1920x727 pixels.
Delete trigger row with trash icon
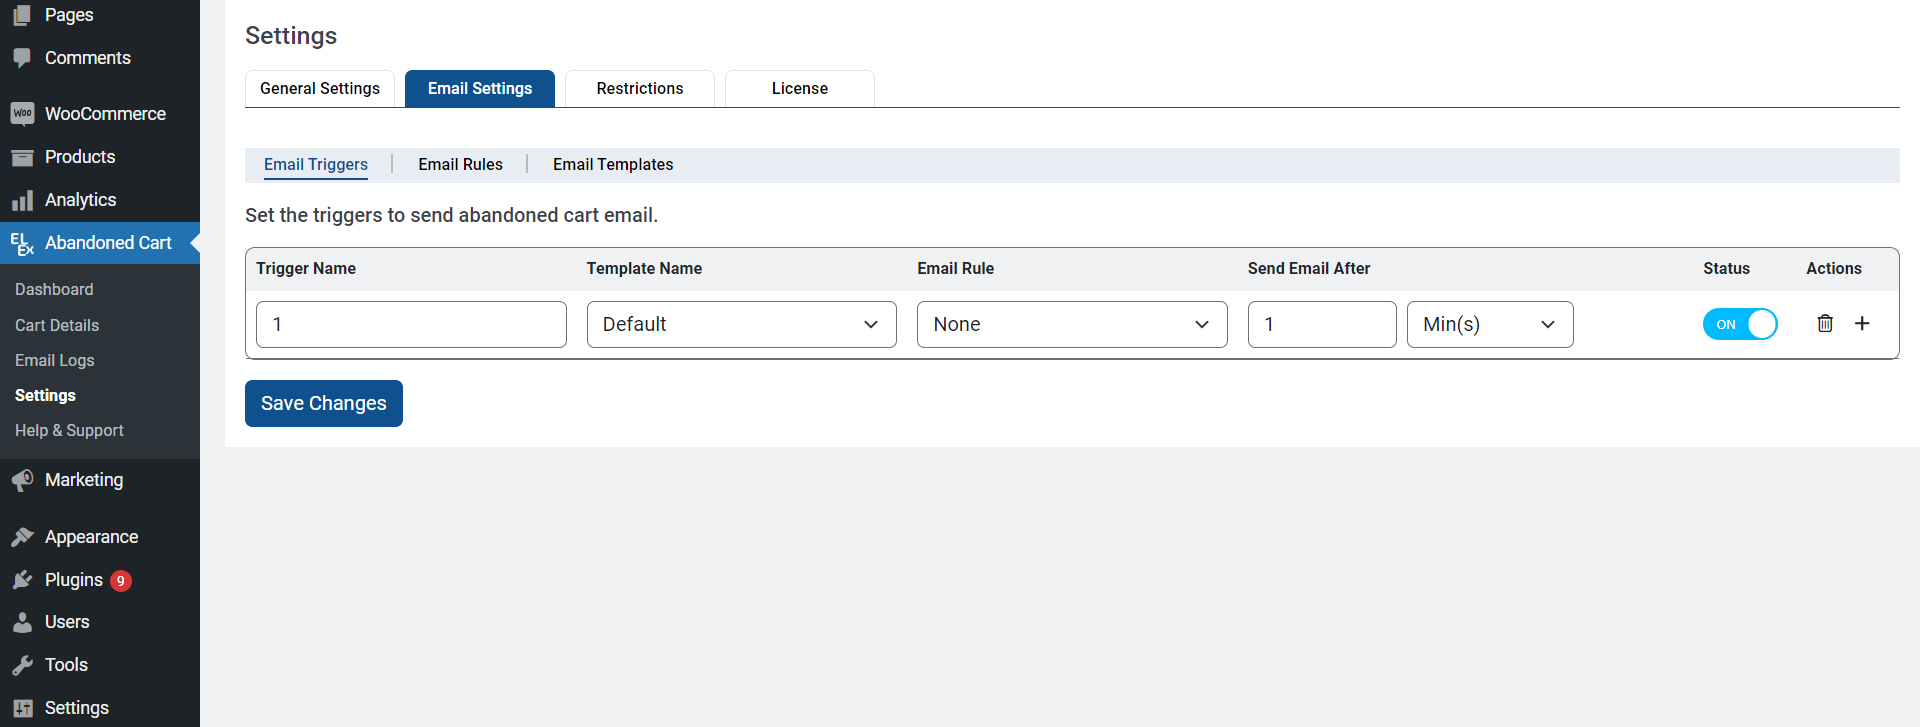click(x=1825, y=323)
